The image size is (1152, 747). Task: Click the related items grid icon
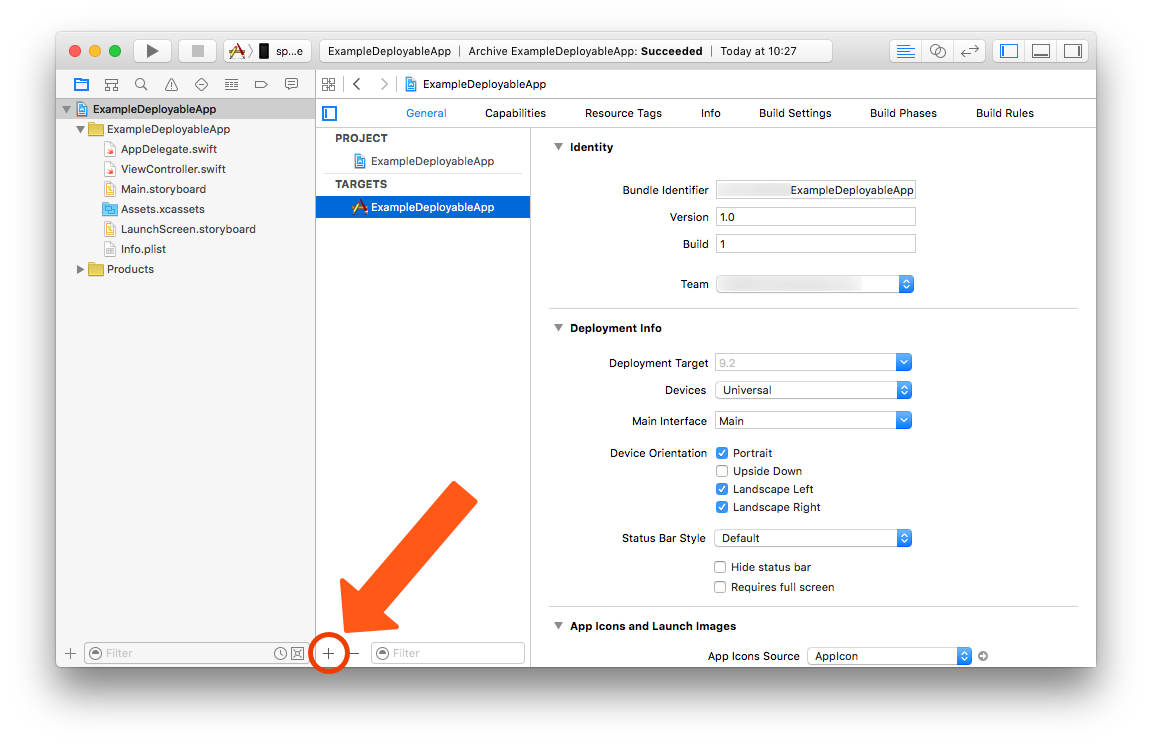(328, 84)
